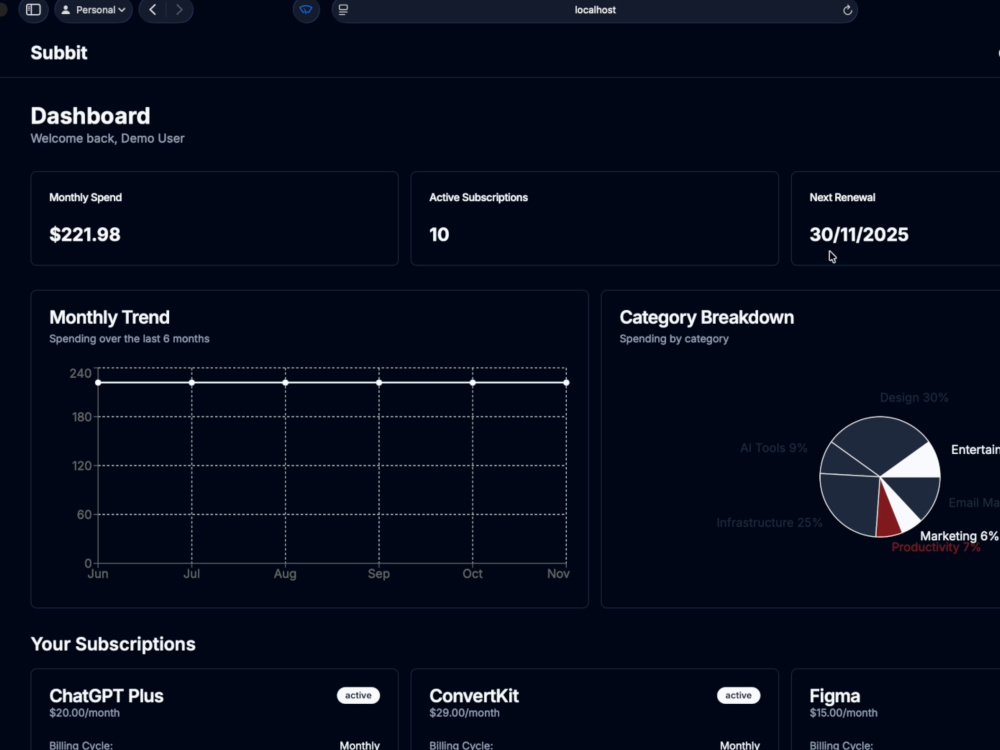Viewport: 1000px width, 750px height.
Task: Open the ChatGPT Plus subscription card title
Action: pos(106,696)
